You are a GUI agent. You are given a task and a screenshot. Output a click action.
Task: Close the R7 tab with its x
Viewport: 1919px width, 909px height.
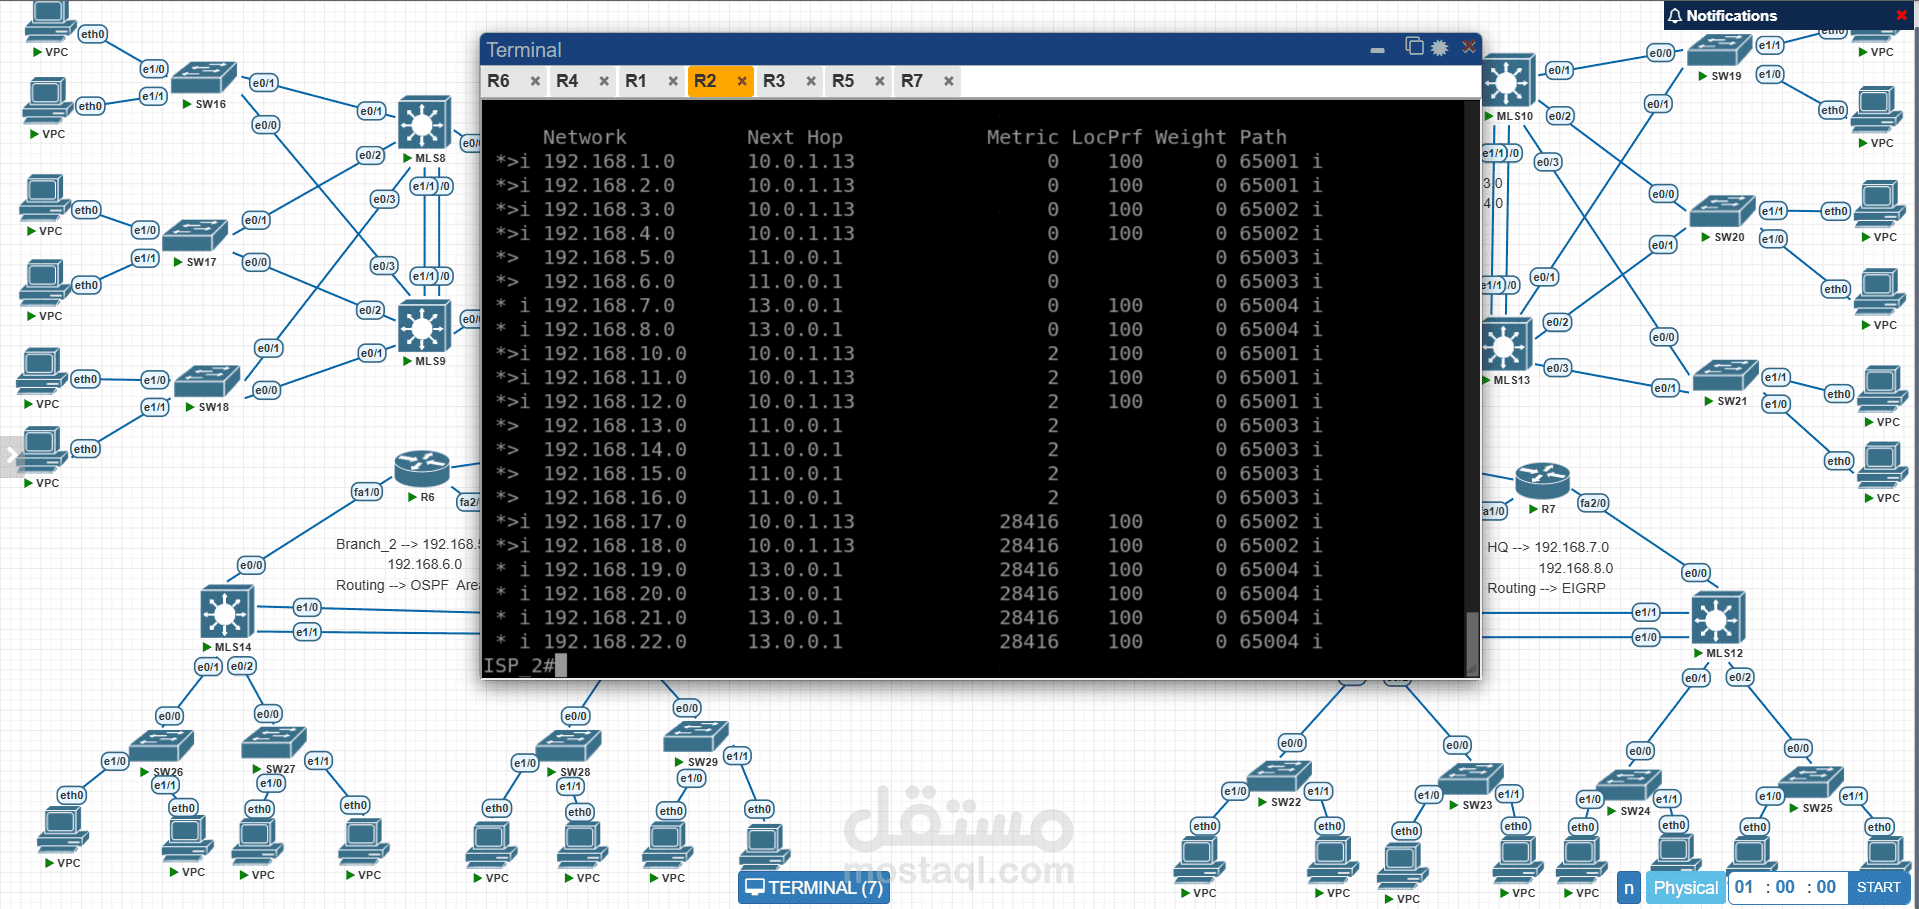[948, 81]
